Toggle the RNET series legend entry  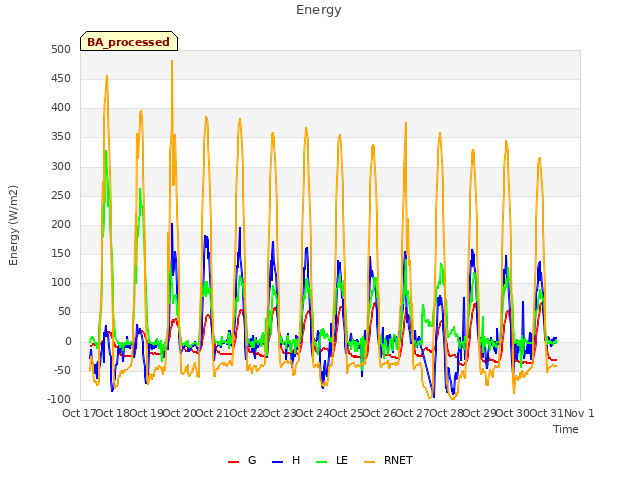click(388, 460)
